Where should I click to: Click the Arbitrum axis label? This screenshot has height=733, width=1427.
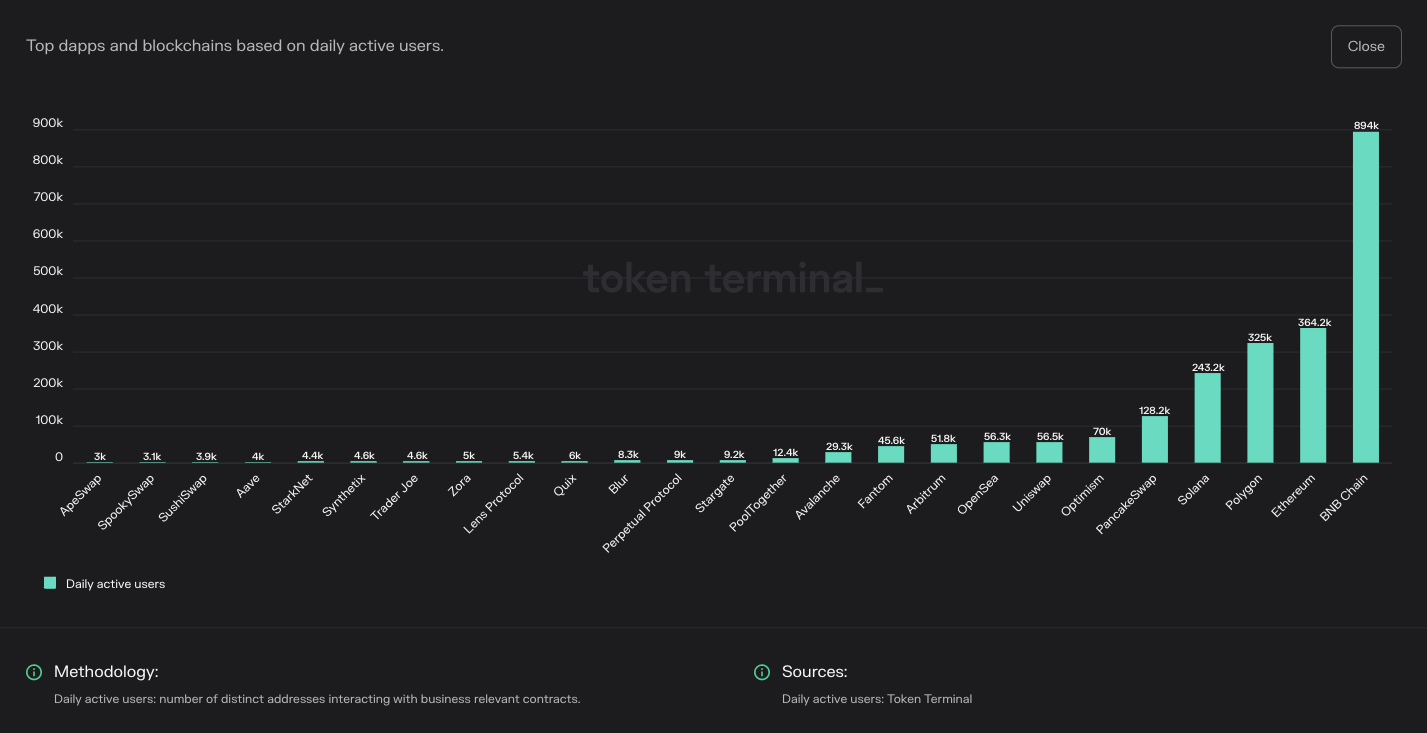pos(926,496)
